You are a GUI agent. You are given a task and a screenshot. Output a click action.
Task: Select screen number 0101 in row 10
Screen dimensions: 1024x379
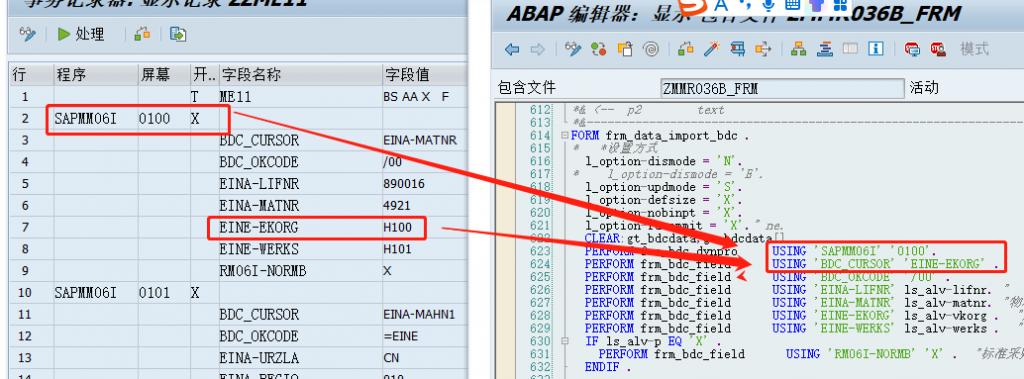pos(163,293)
